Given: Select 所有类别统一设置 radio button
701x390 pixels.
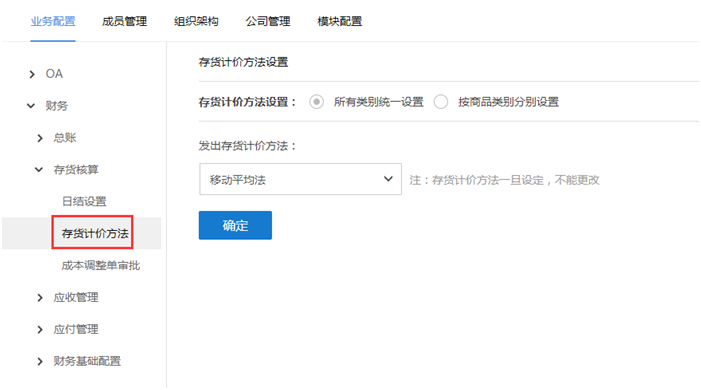Looking at the screenshot, I should [317, 102].
